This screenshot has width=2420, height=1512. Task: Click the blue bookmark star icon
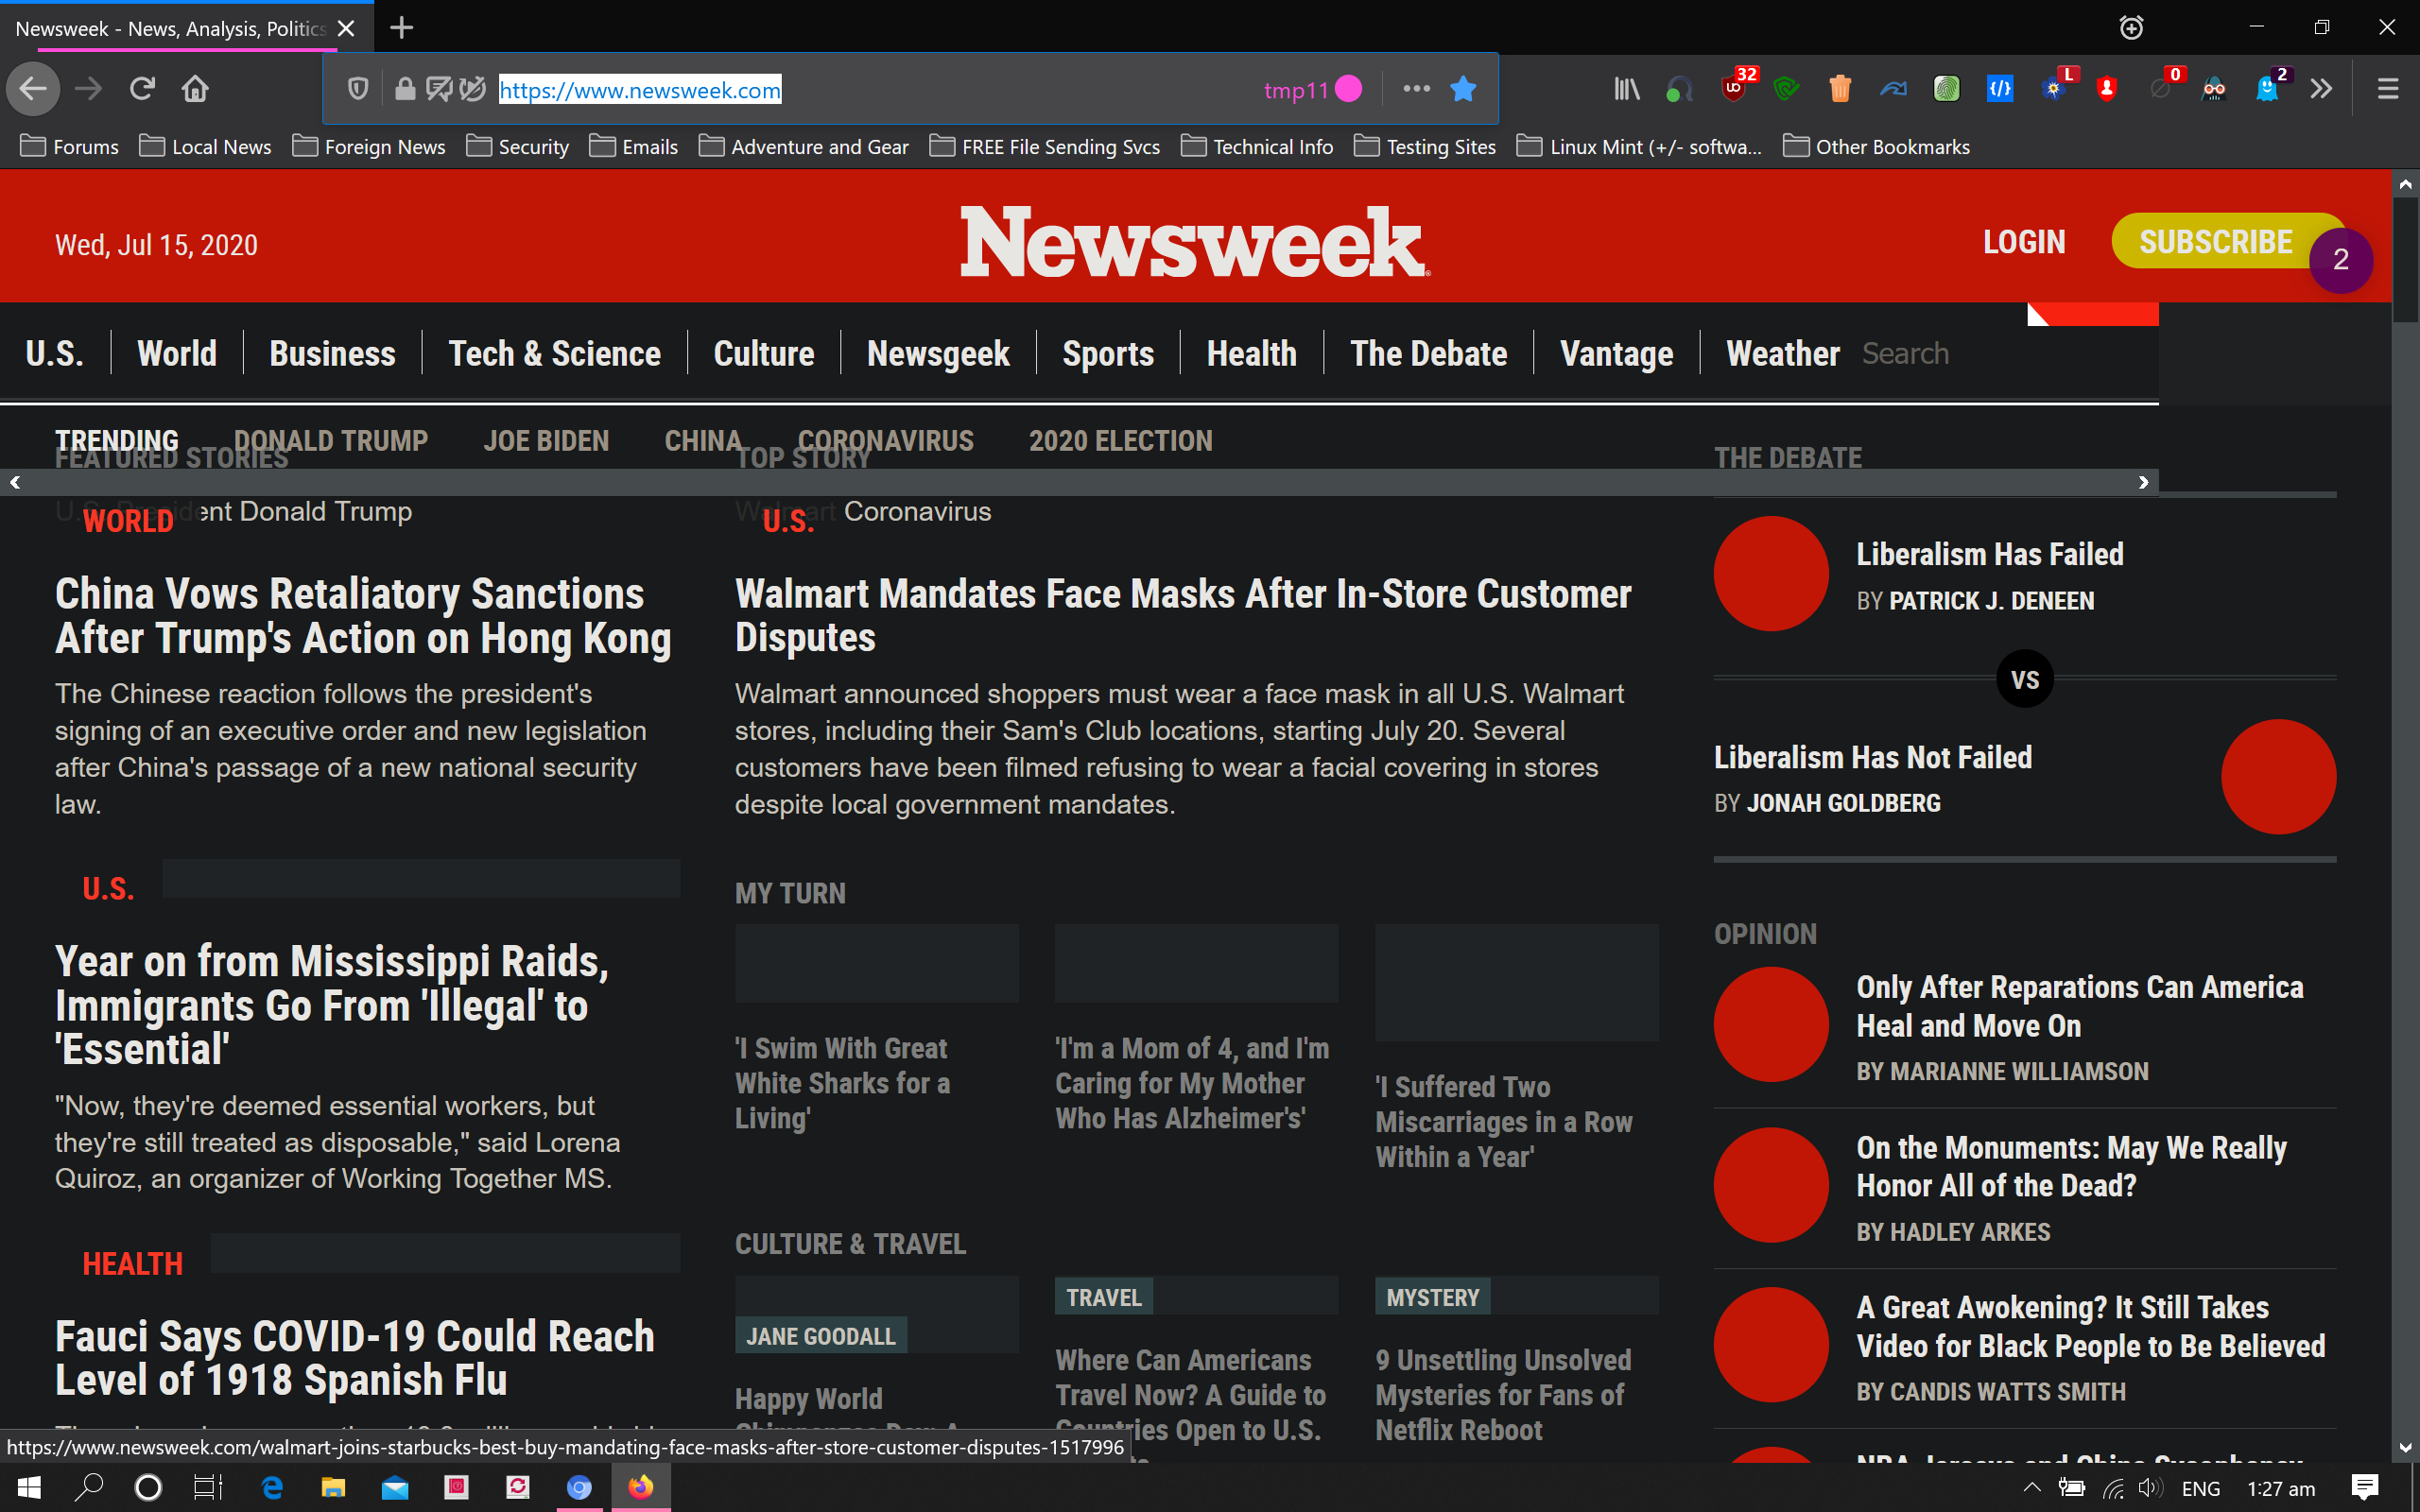tap(1463, 89)
